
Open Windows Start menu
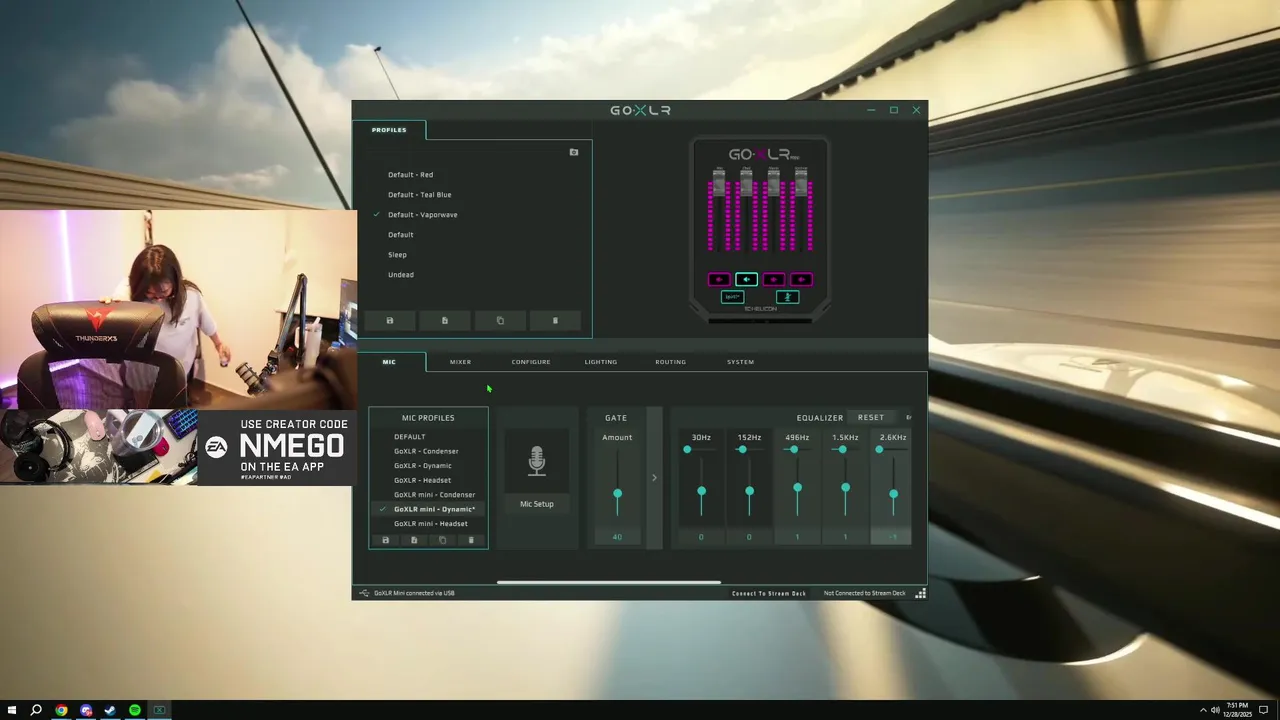[12, 710]
